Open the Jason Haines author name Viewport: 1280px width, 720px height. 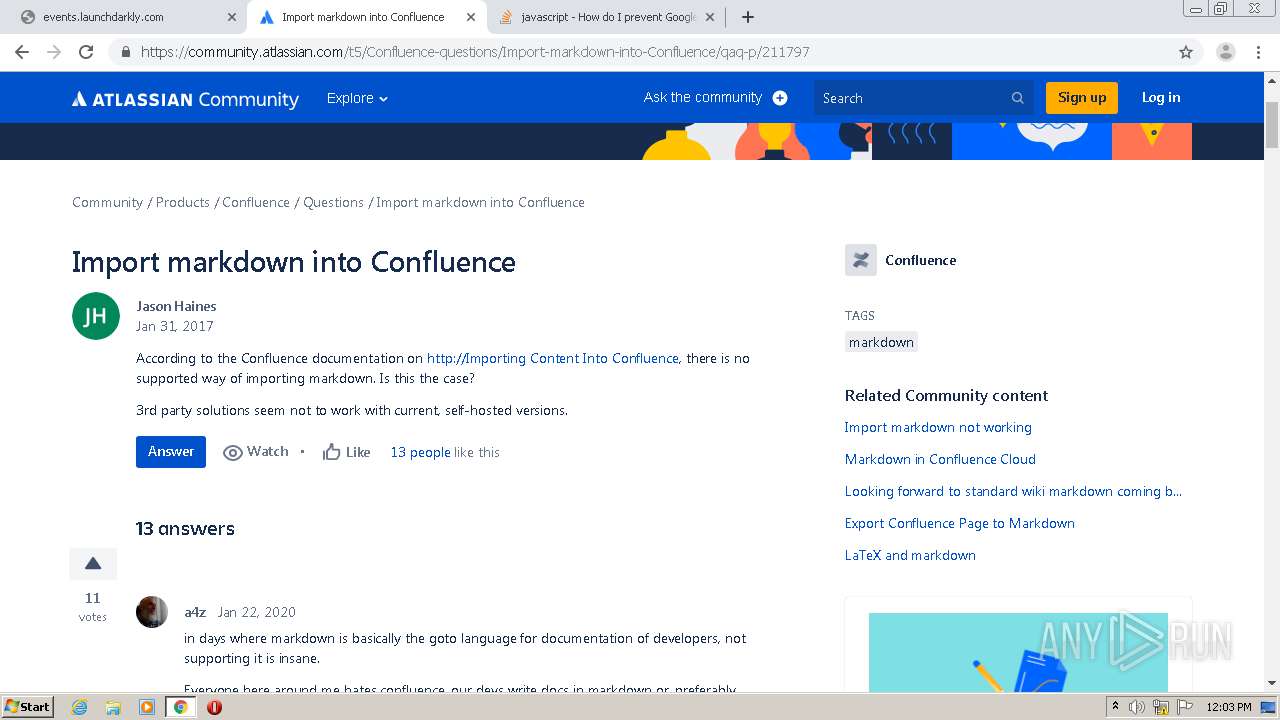pyautogui.click(x=176, y=306)
